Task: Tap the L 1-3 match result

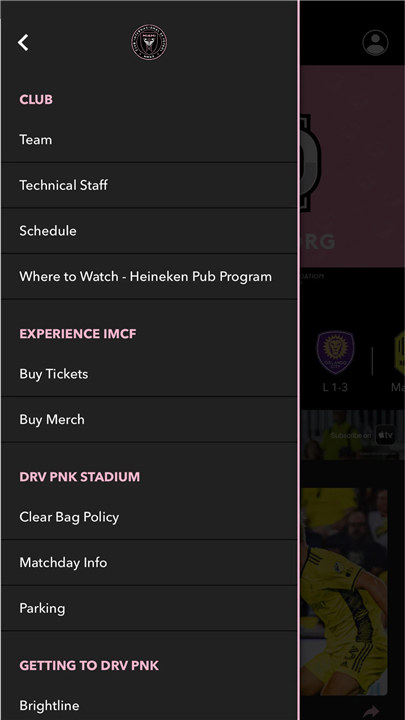Action: point(335,388)
